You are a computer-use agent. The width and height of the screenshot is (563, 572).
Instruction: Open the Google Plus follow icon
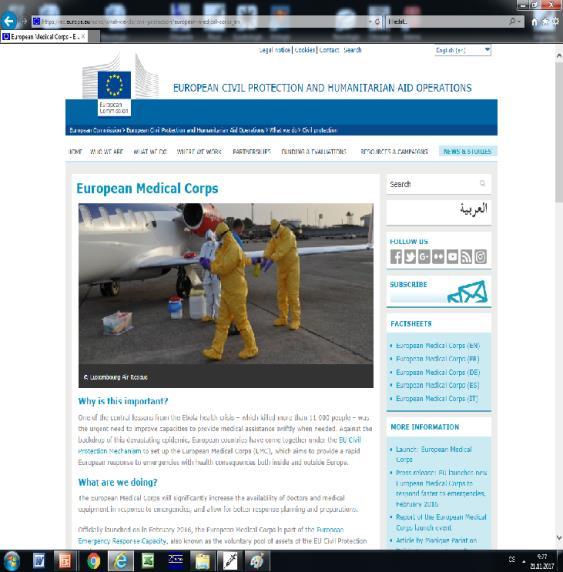point(424,257)
